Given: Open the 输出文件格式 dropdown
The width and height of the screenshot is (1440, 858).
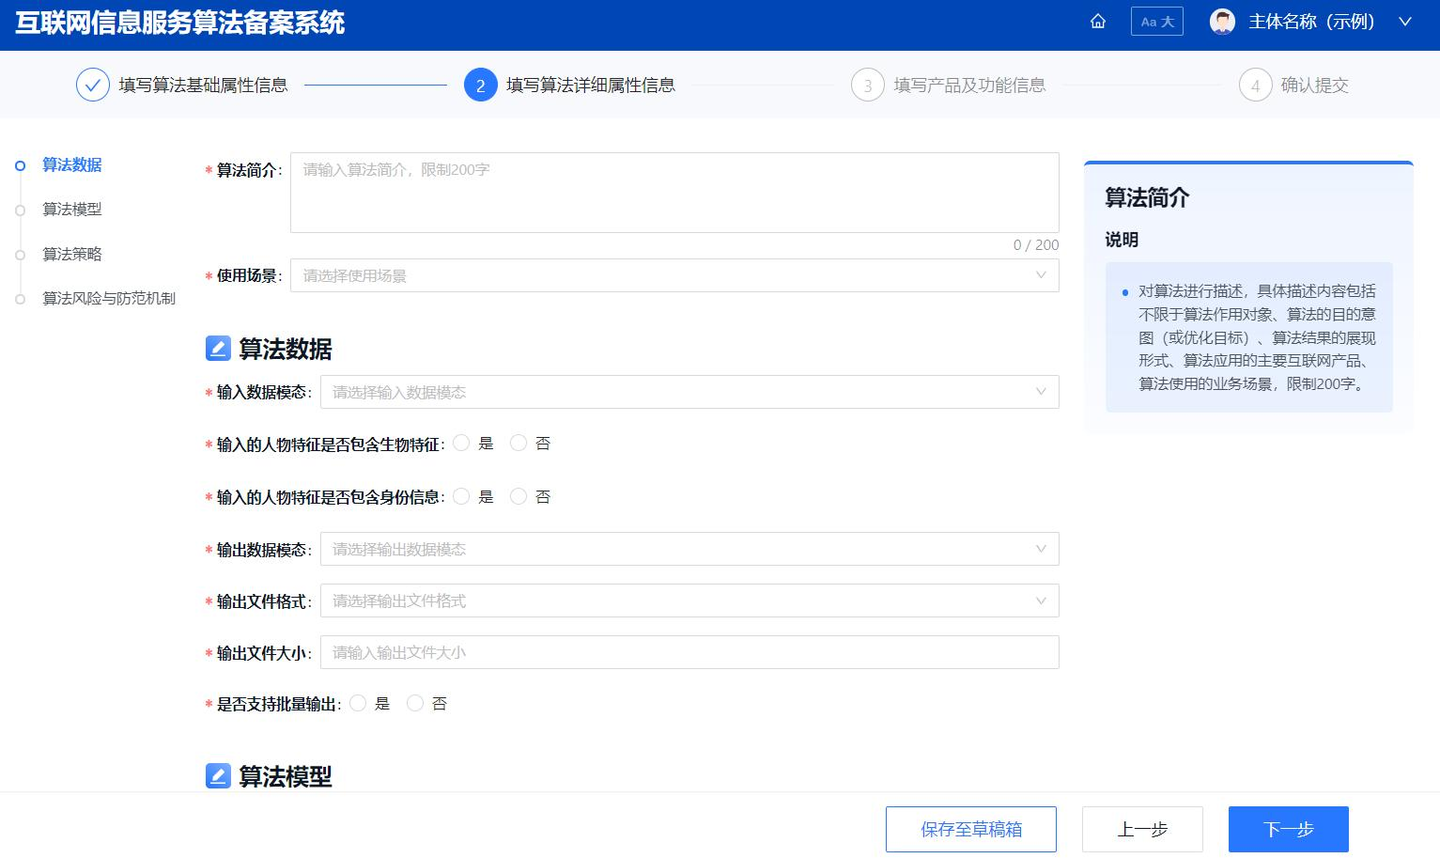Looking at the screenshot, I should pyautogui.click(x=689, y=601).
